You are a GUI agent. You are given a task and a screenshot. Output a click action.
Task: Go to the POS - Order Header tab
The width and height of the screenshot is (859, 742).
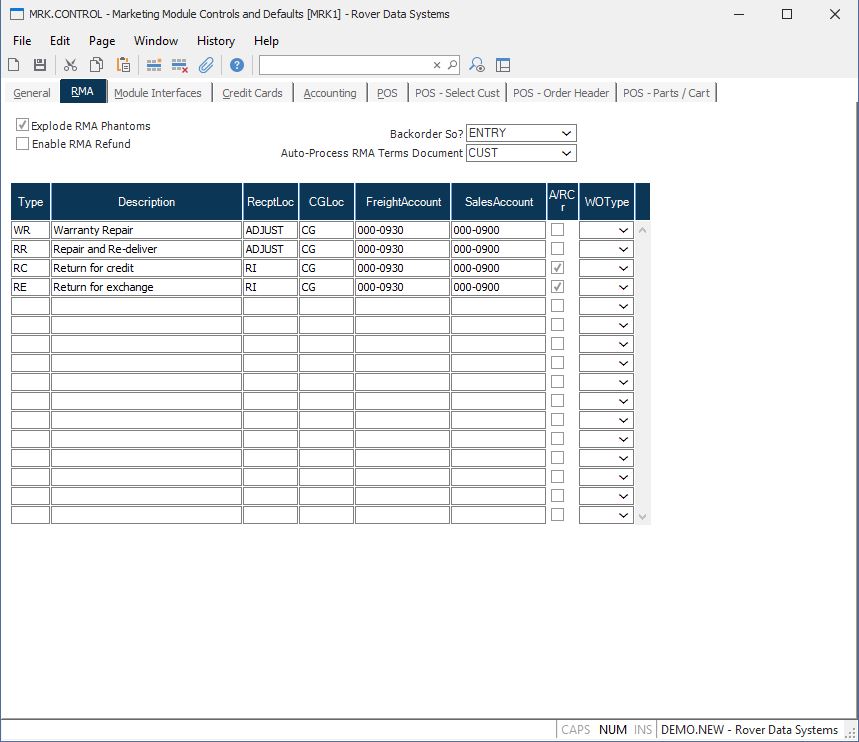(x=561, y=93)
